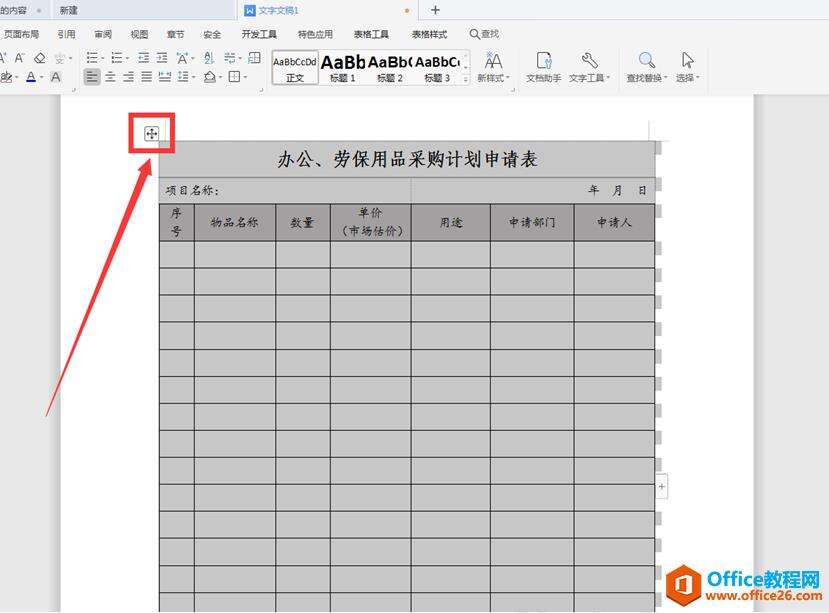Click the bullet list icon

(x=92, y=58)
